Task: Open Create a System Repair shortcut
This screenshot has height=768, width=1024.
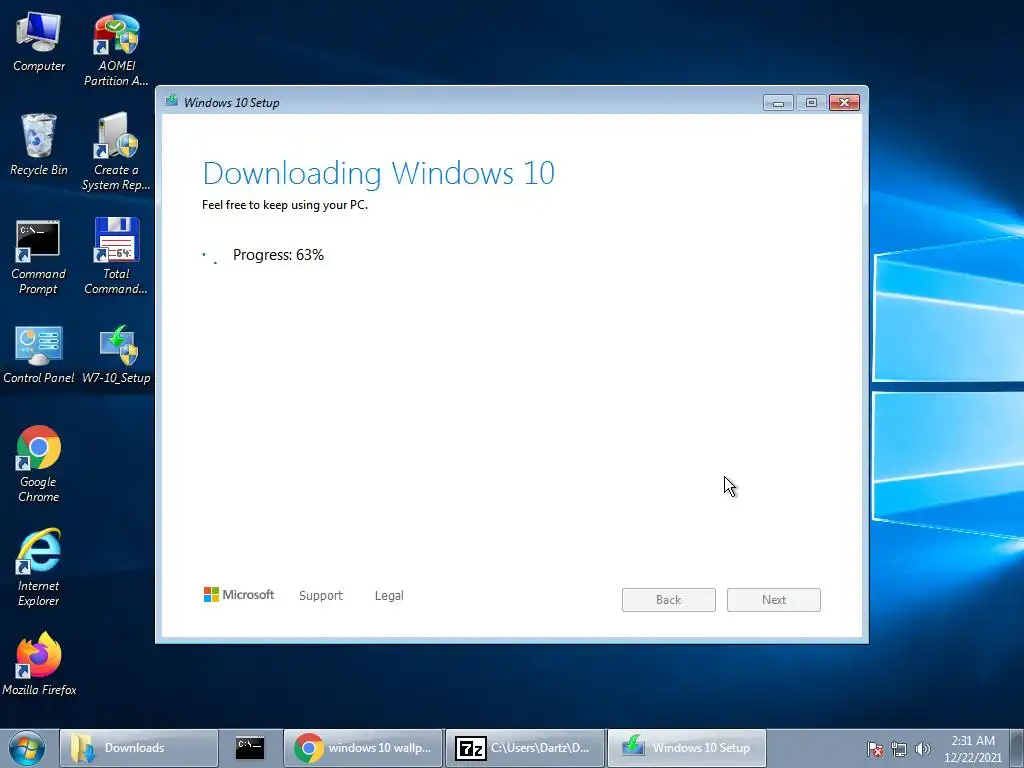Action: tap(116, 152)
